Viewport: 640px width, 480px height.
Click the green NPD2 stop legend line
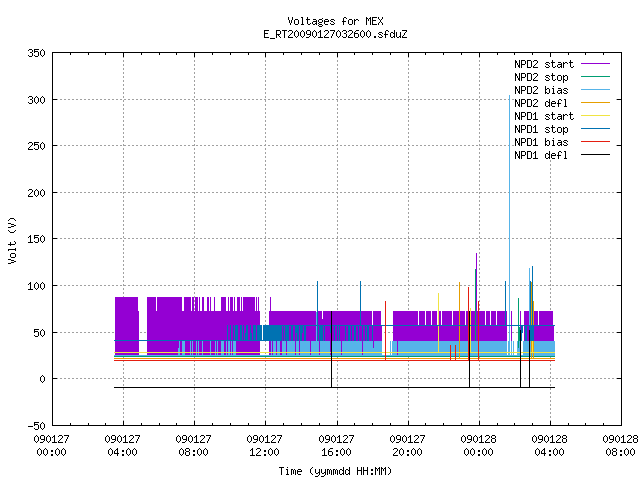click(595, 77)
